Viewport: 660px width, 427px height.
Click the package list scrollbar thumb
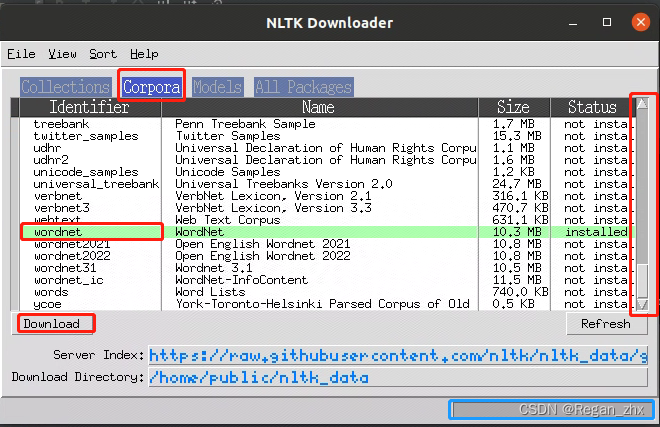tap(642, 281)
